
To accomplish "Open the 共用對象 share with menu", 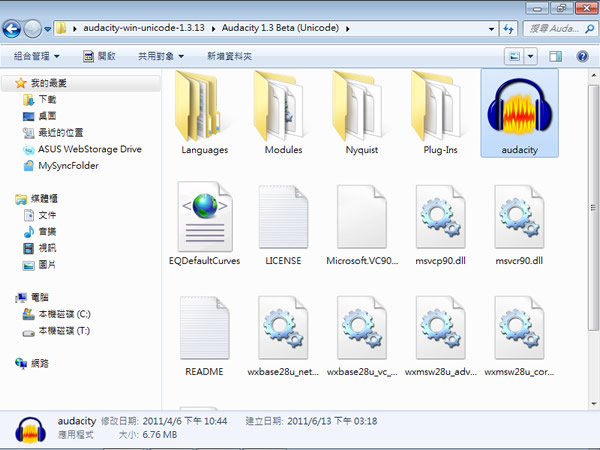I will pyautogui.click(x=161, y=56).
